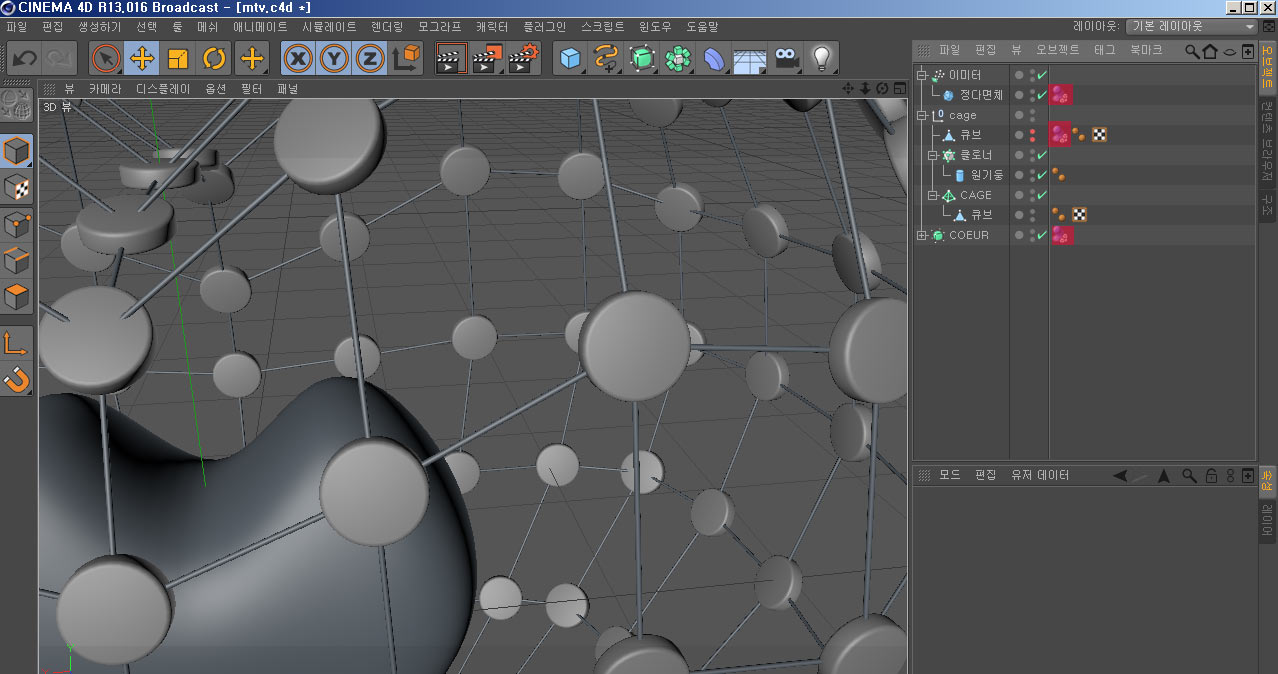Viewport: 1278px width, 674px height.
Task: Activate the Move tool
Action: click(142, 58)
